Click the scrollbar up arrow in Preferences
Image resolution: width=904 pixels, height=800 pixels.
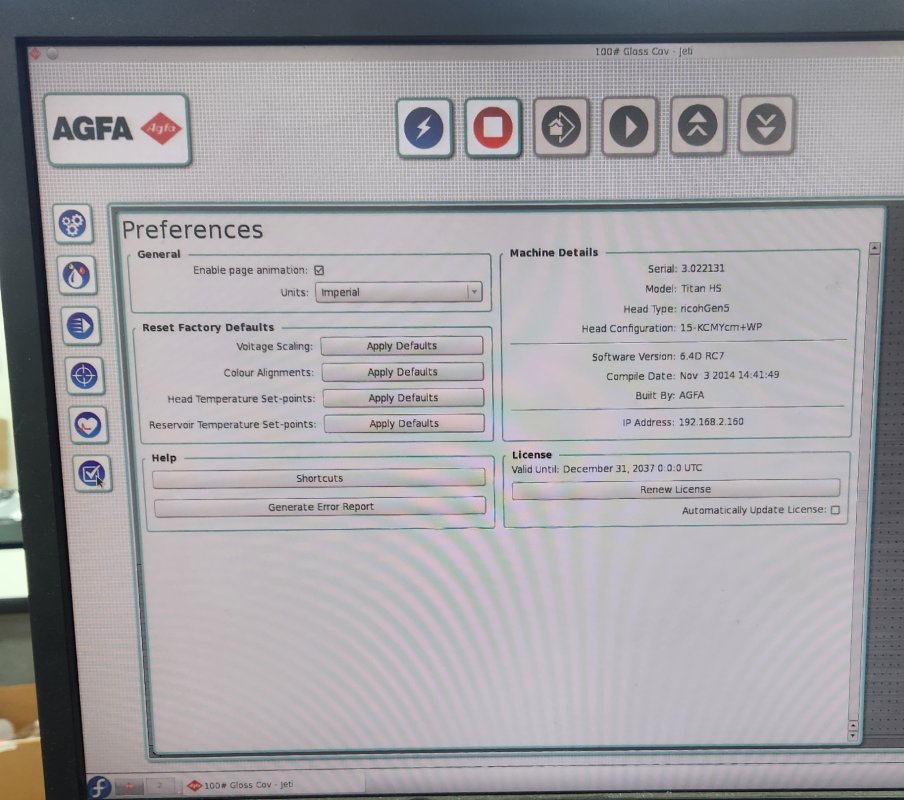tap(875, 248)
